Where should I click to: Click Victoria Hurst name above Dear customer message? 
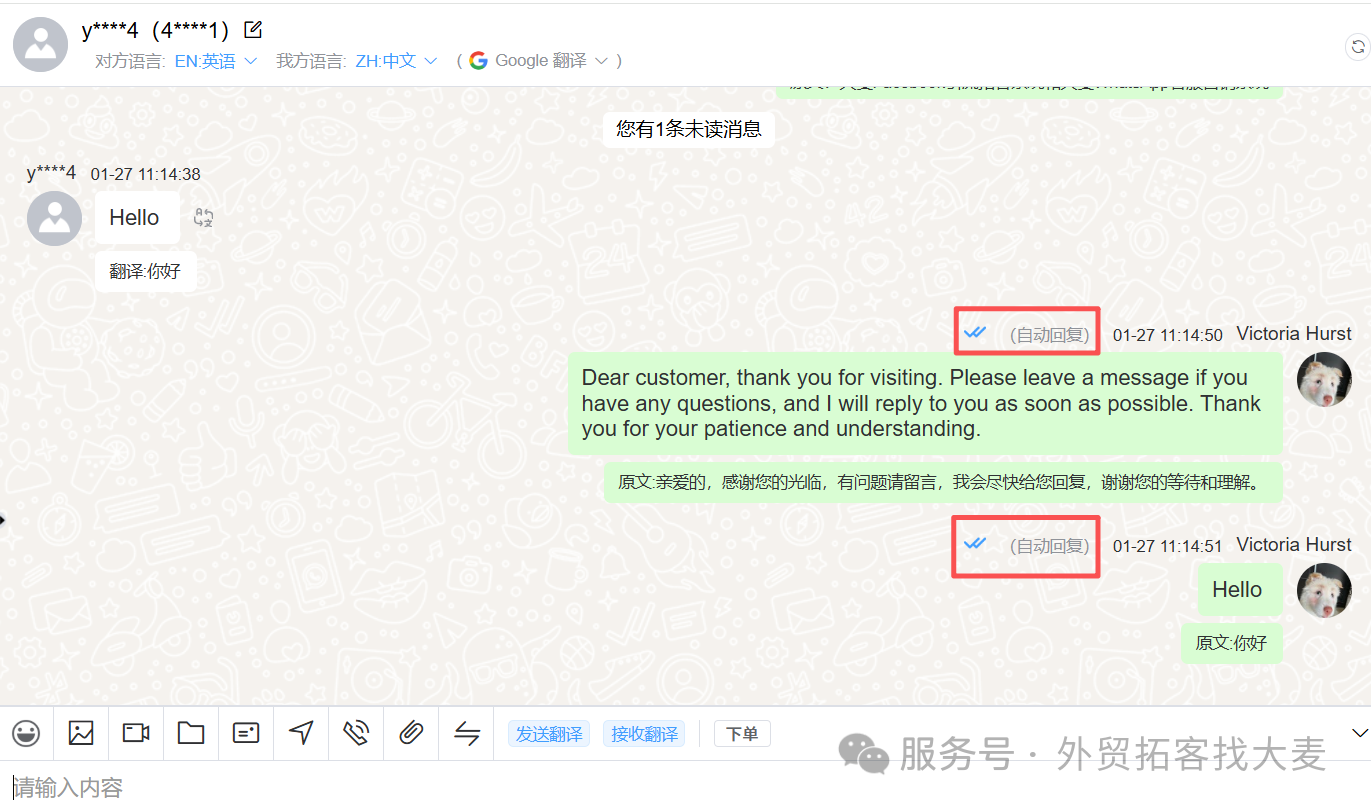(1294, 334)
